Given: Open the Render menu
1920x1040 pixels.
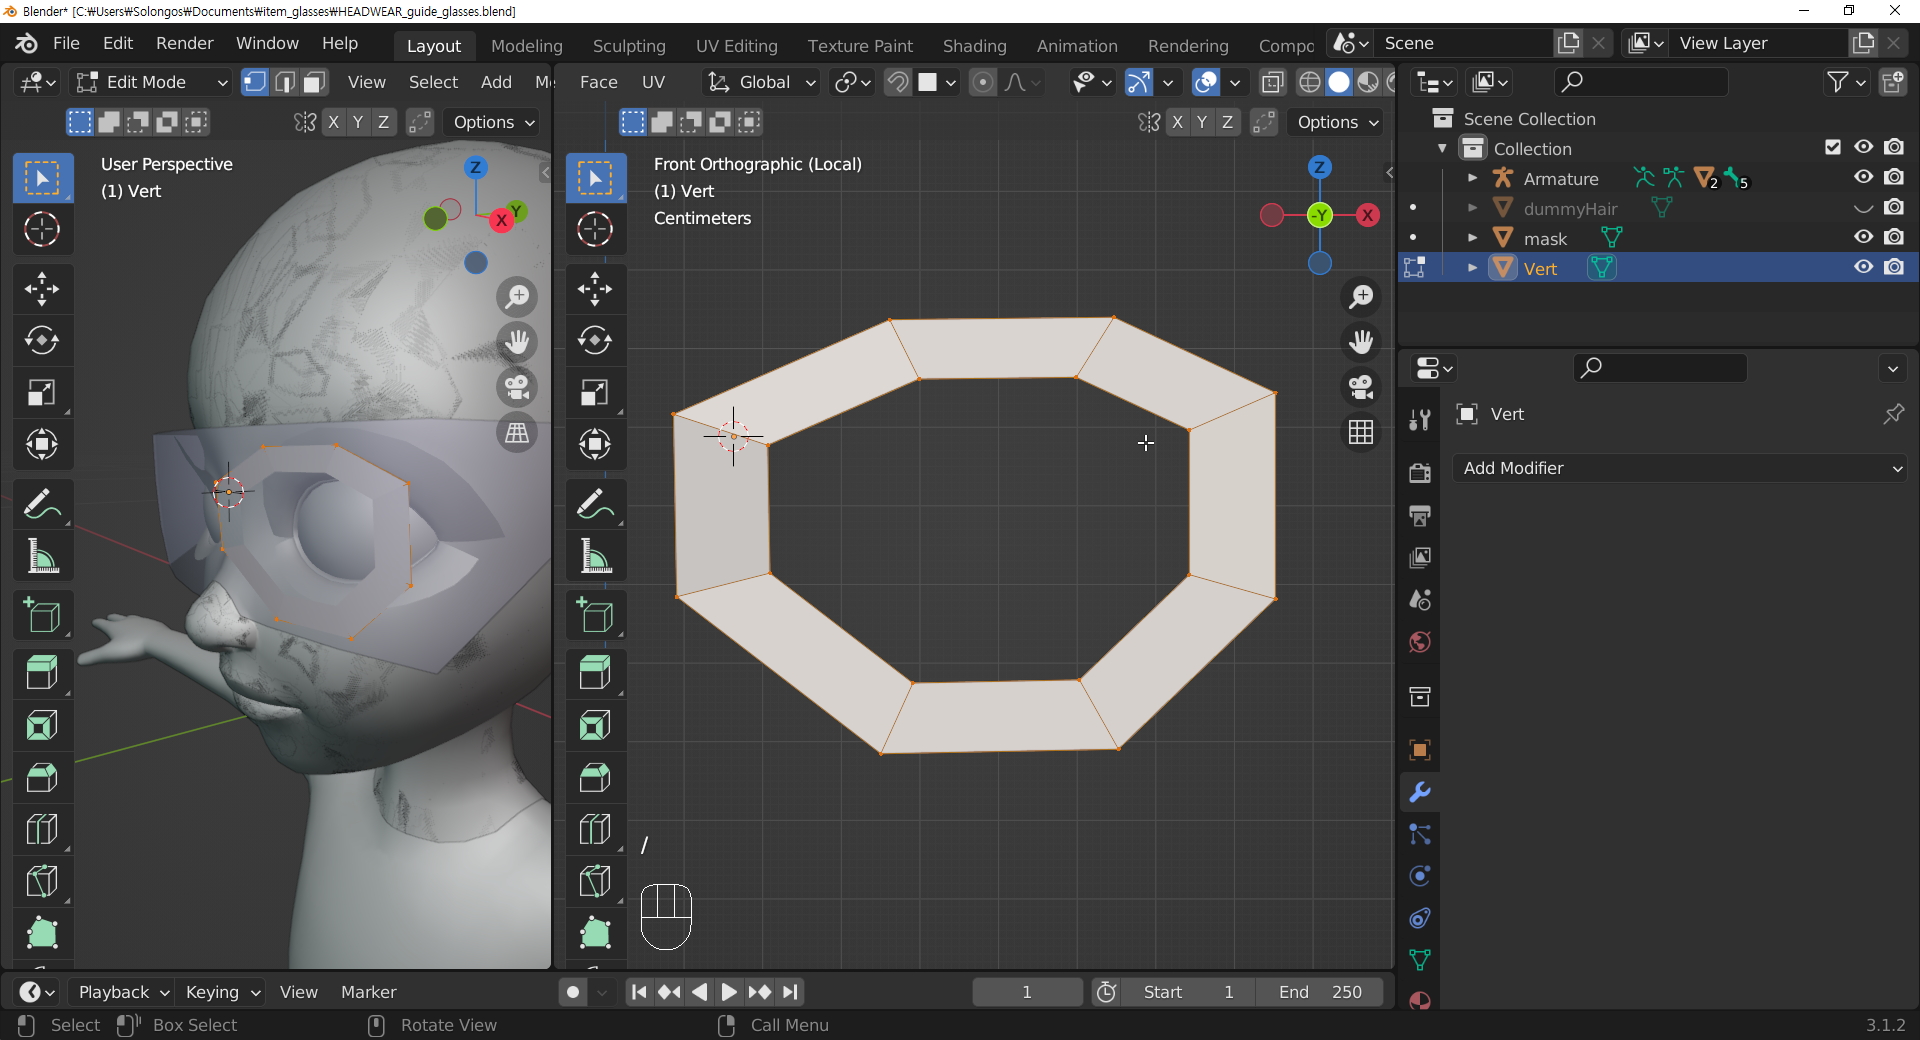Looking at the screenshot, I should 185,43.
